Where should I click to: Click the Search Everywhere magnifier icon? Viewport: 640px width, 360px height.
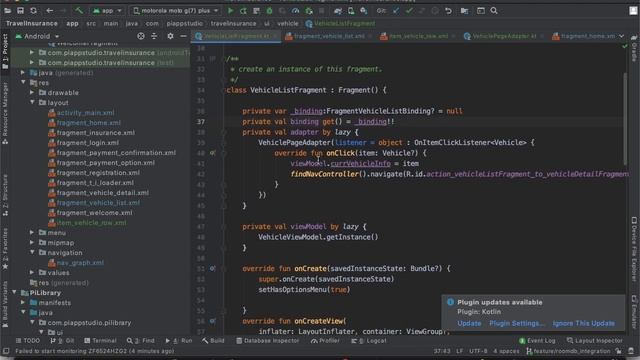click(x=494, y=11)
